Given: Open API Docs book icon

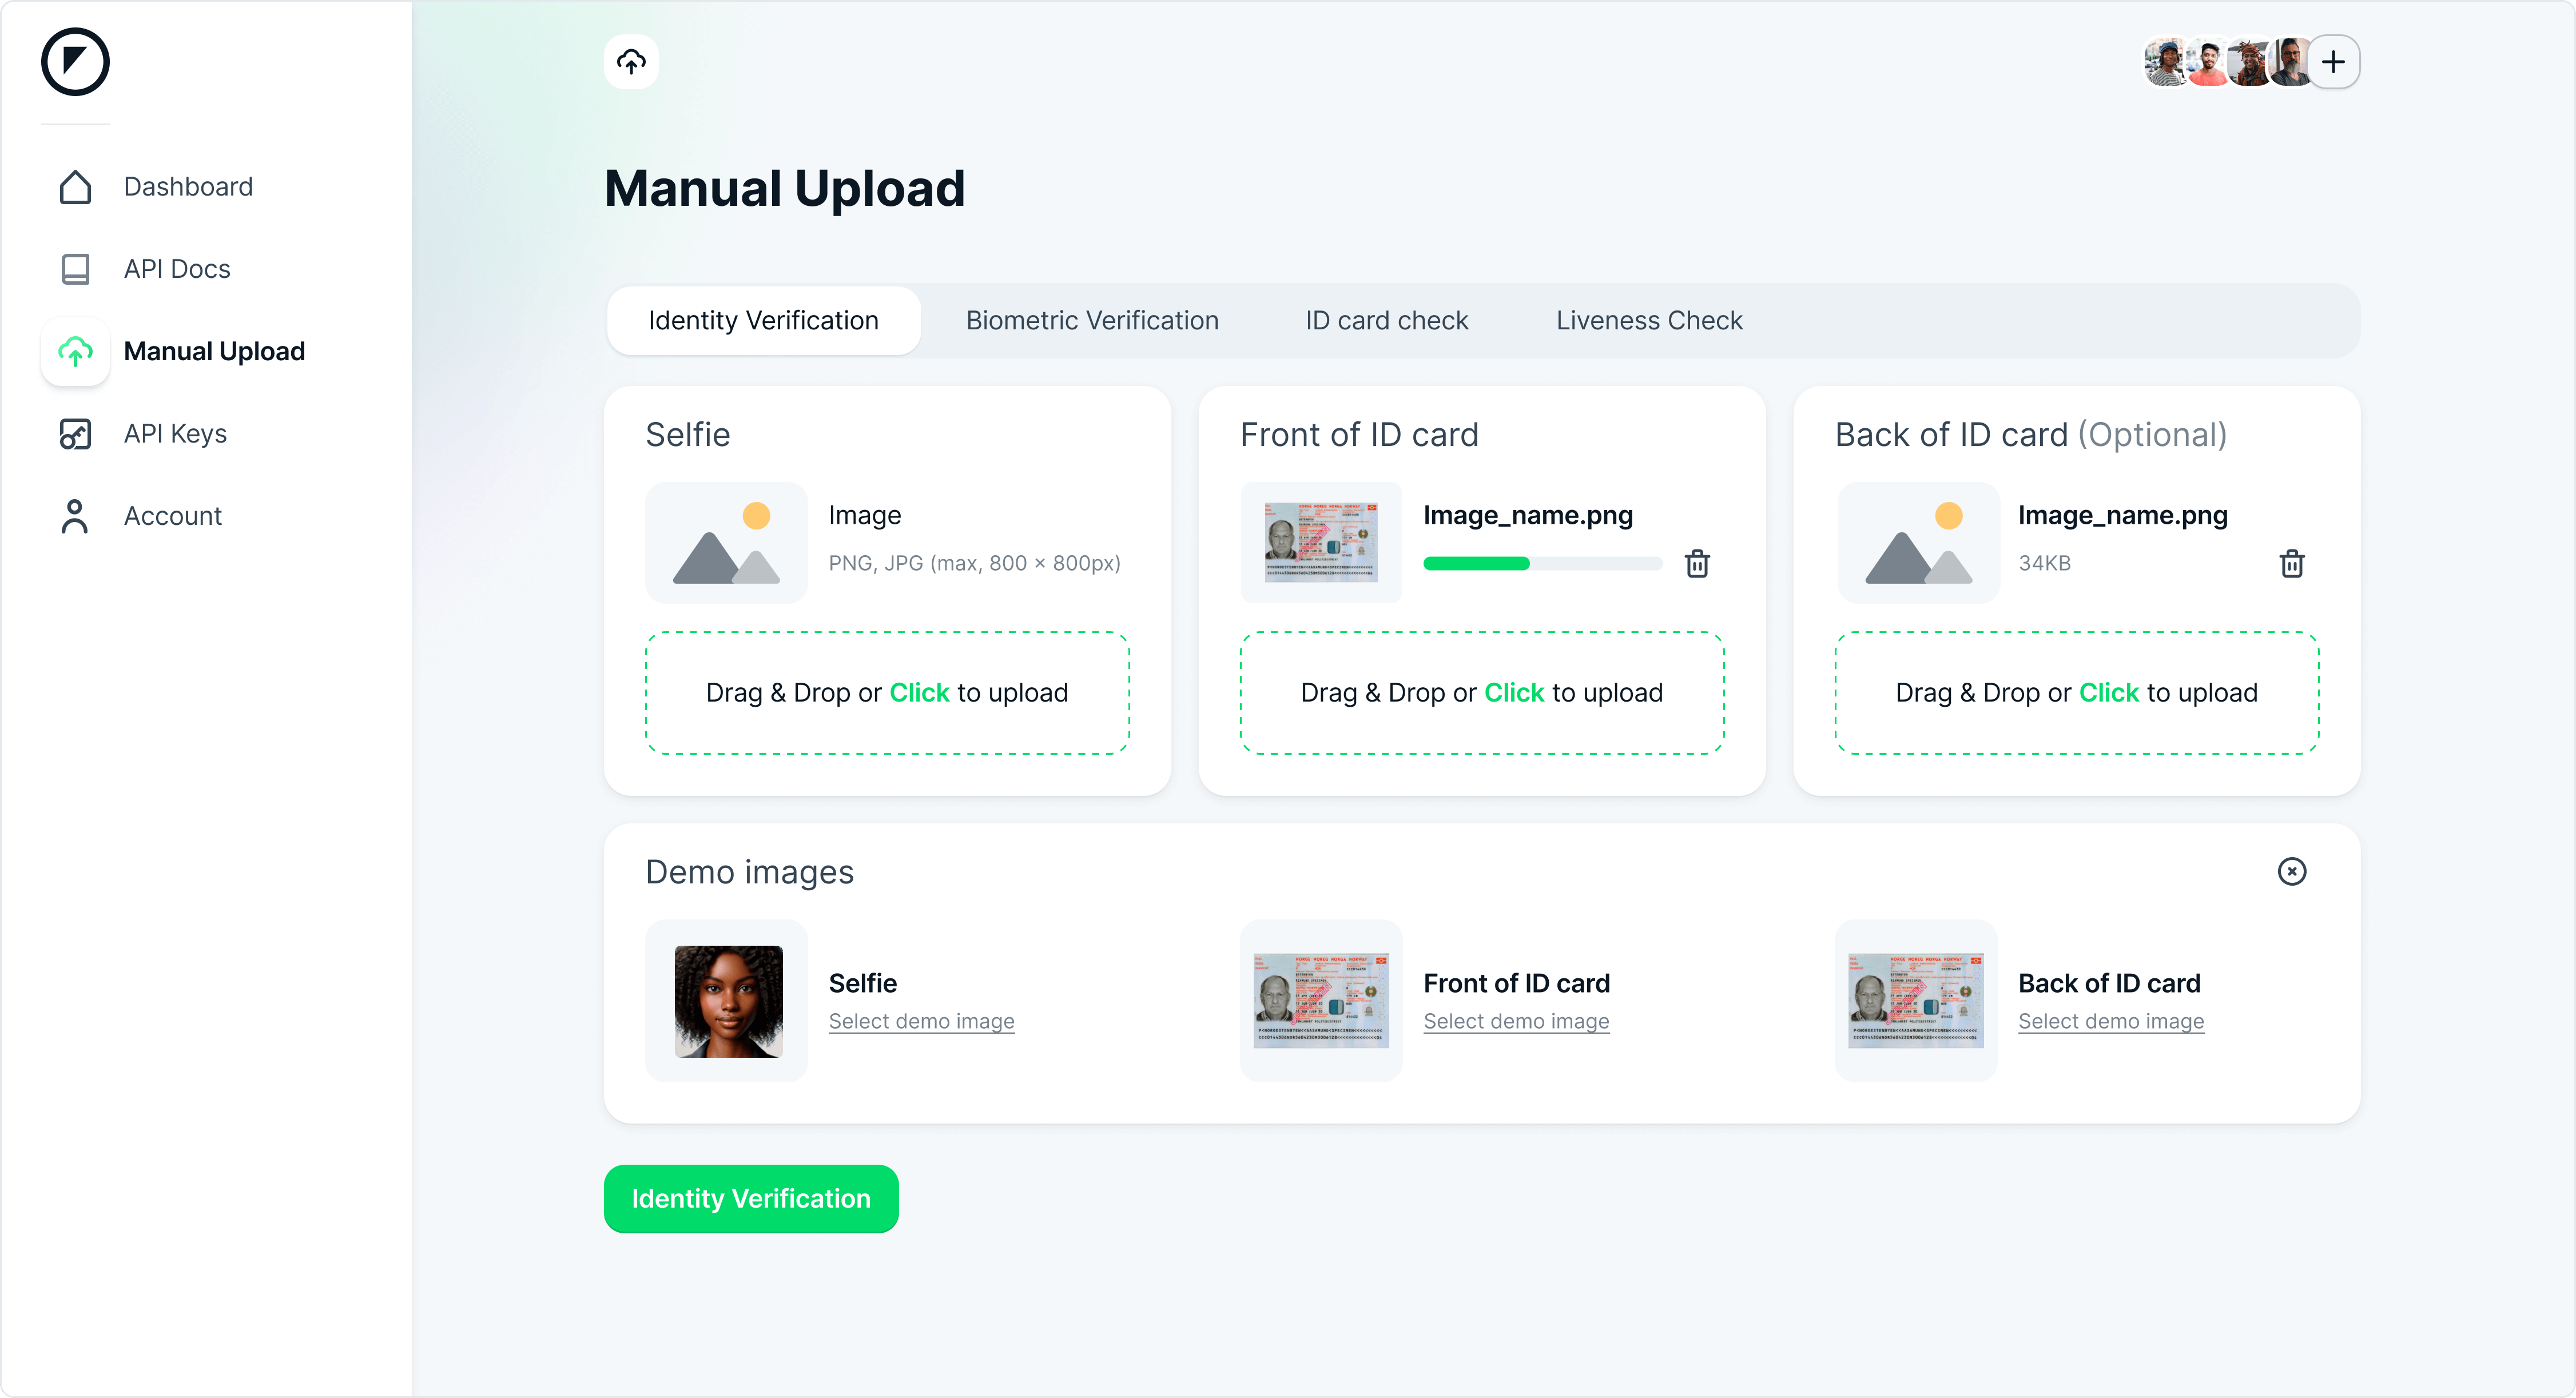Looking at the screenshot, I should (x=75, y=269).
